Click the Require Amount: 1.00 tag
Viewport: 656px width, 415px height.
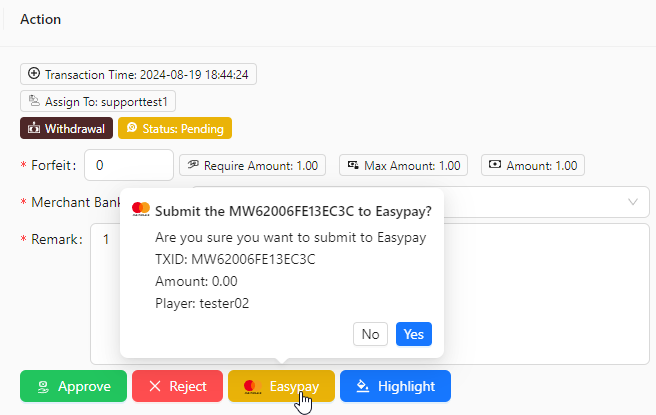[x=253, y=165]
